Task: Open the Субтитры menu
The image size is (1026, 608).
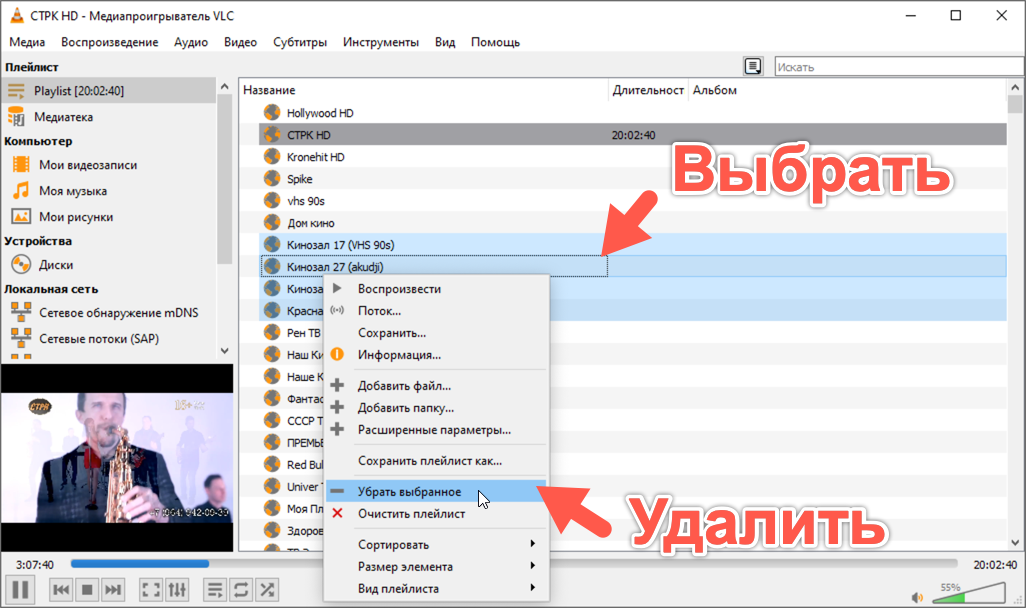Action: [300, 42]
